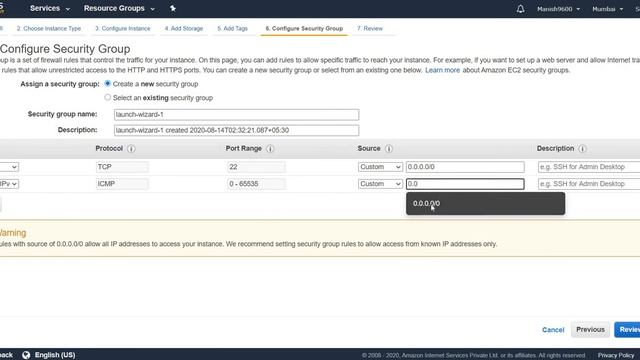Click the TCP rule description field

(589, 167)
